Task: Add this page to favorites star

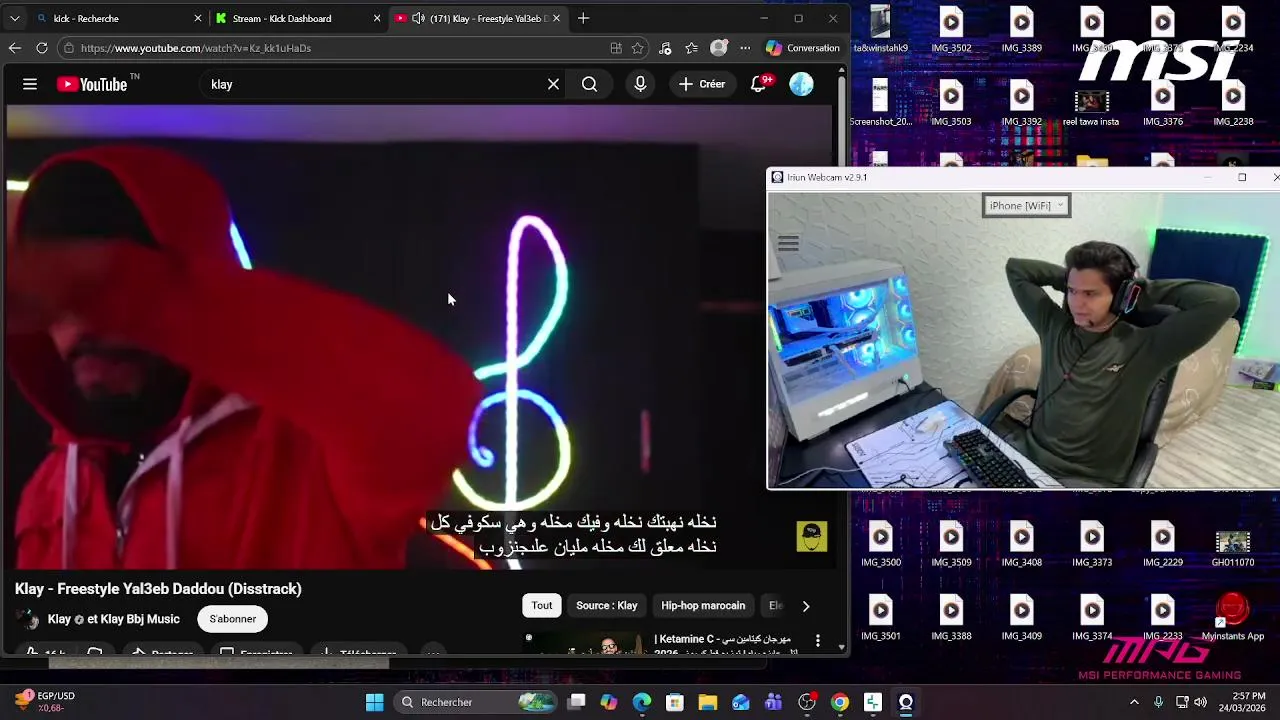Action: (638, 48)
